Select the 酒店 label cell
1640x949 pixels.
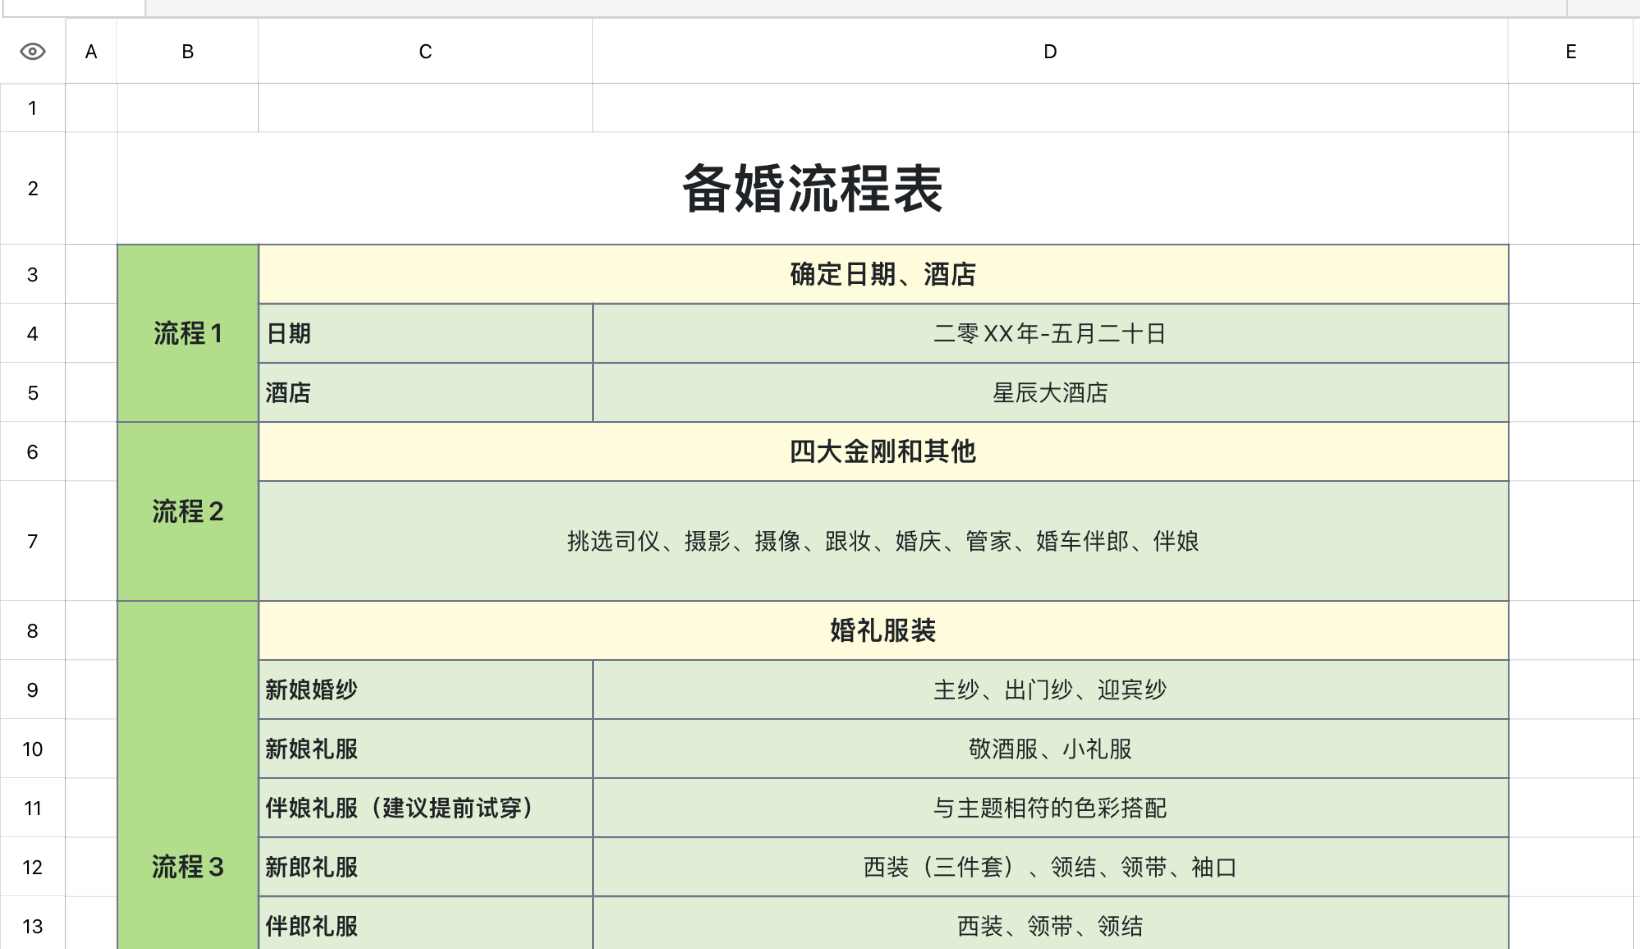[425, 392]
